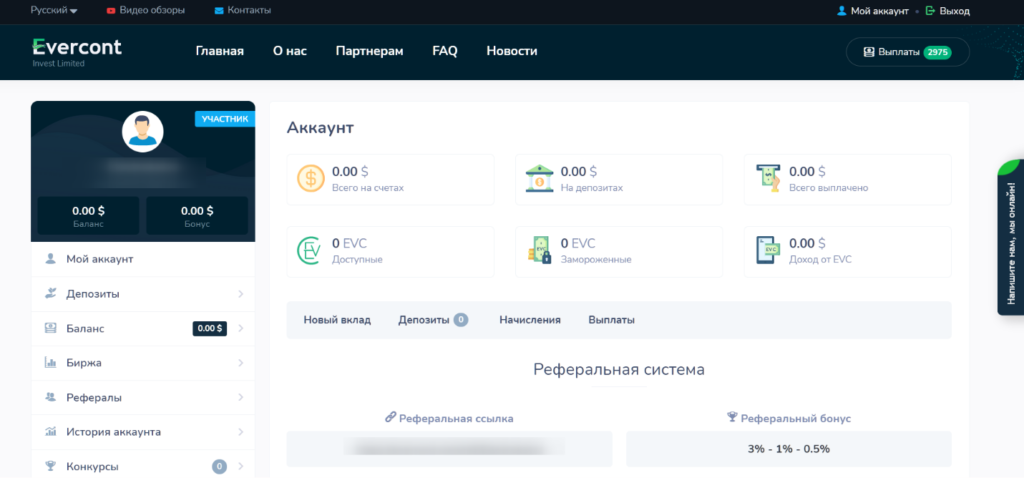Click the trophy icon beside Реферальный бонус

point(732,417)
